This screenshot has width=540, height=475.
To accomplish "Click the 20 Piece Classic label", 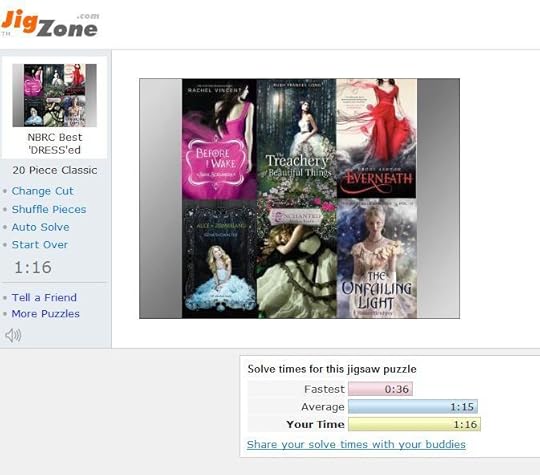I will 55,170.
